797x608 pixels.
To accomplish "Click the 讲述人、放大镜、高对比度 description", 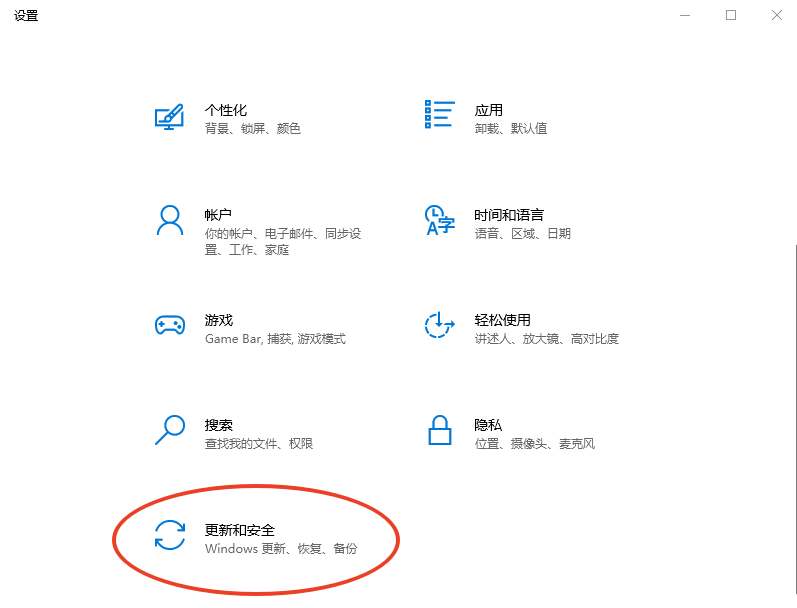I will click(546, 339).
